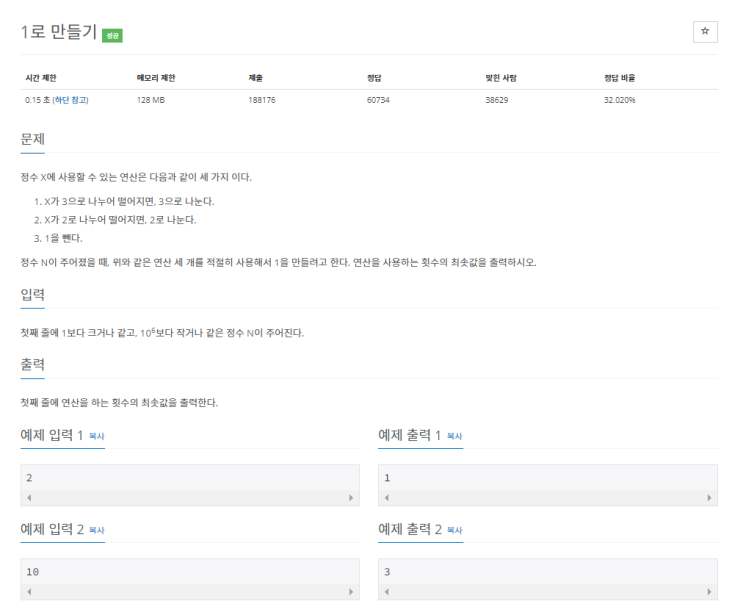Click right scroll arrow of example input 2
The height and width of the screenshot is (615, 743).
pyautogui.click(x=351, y=592)
